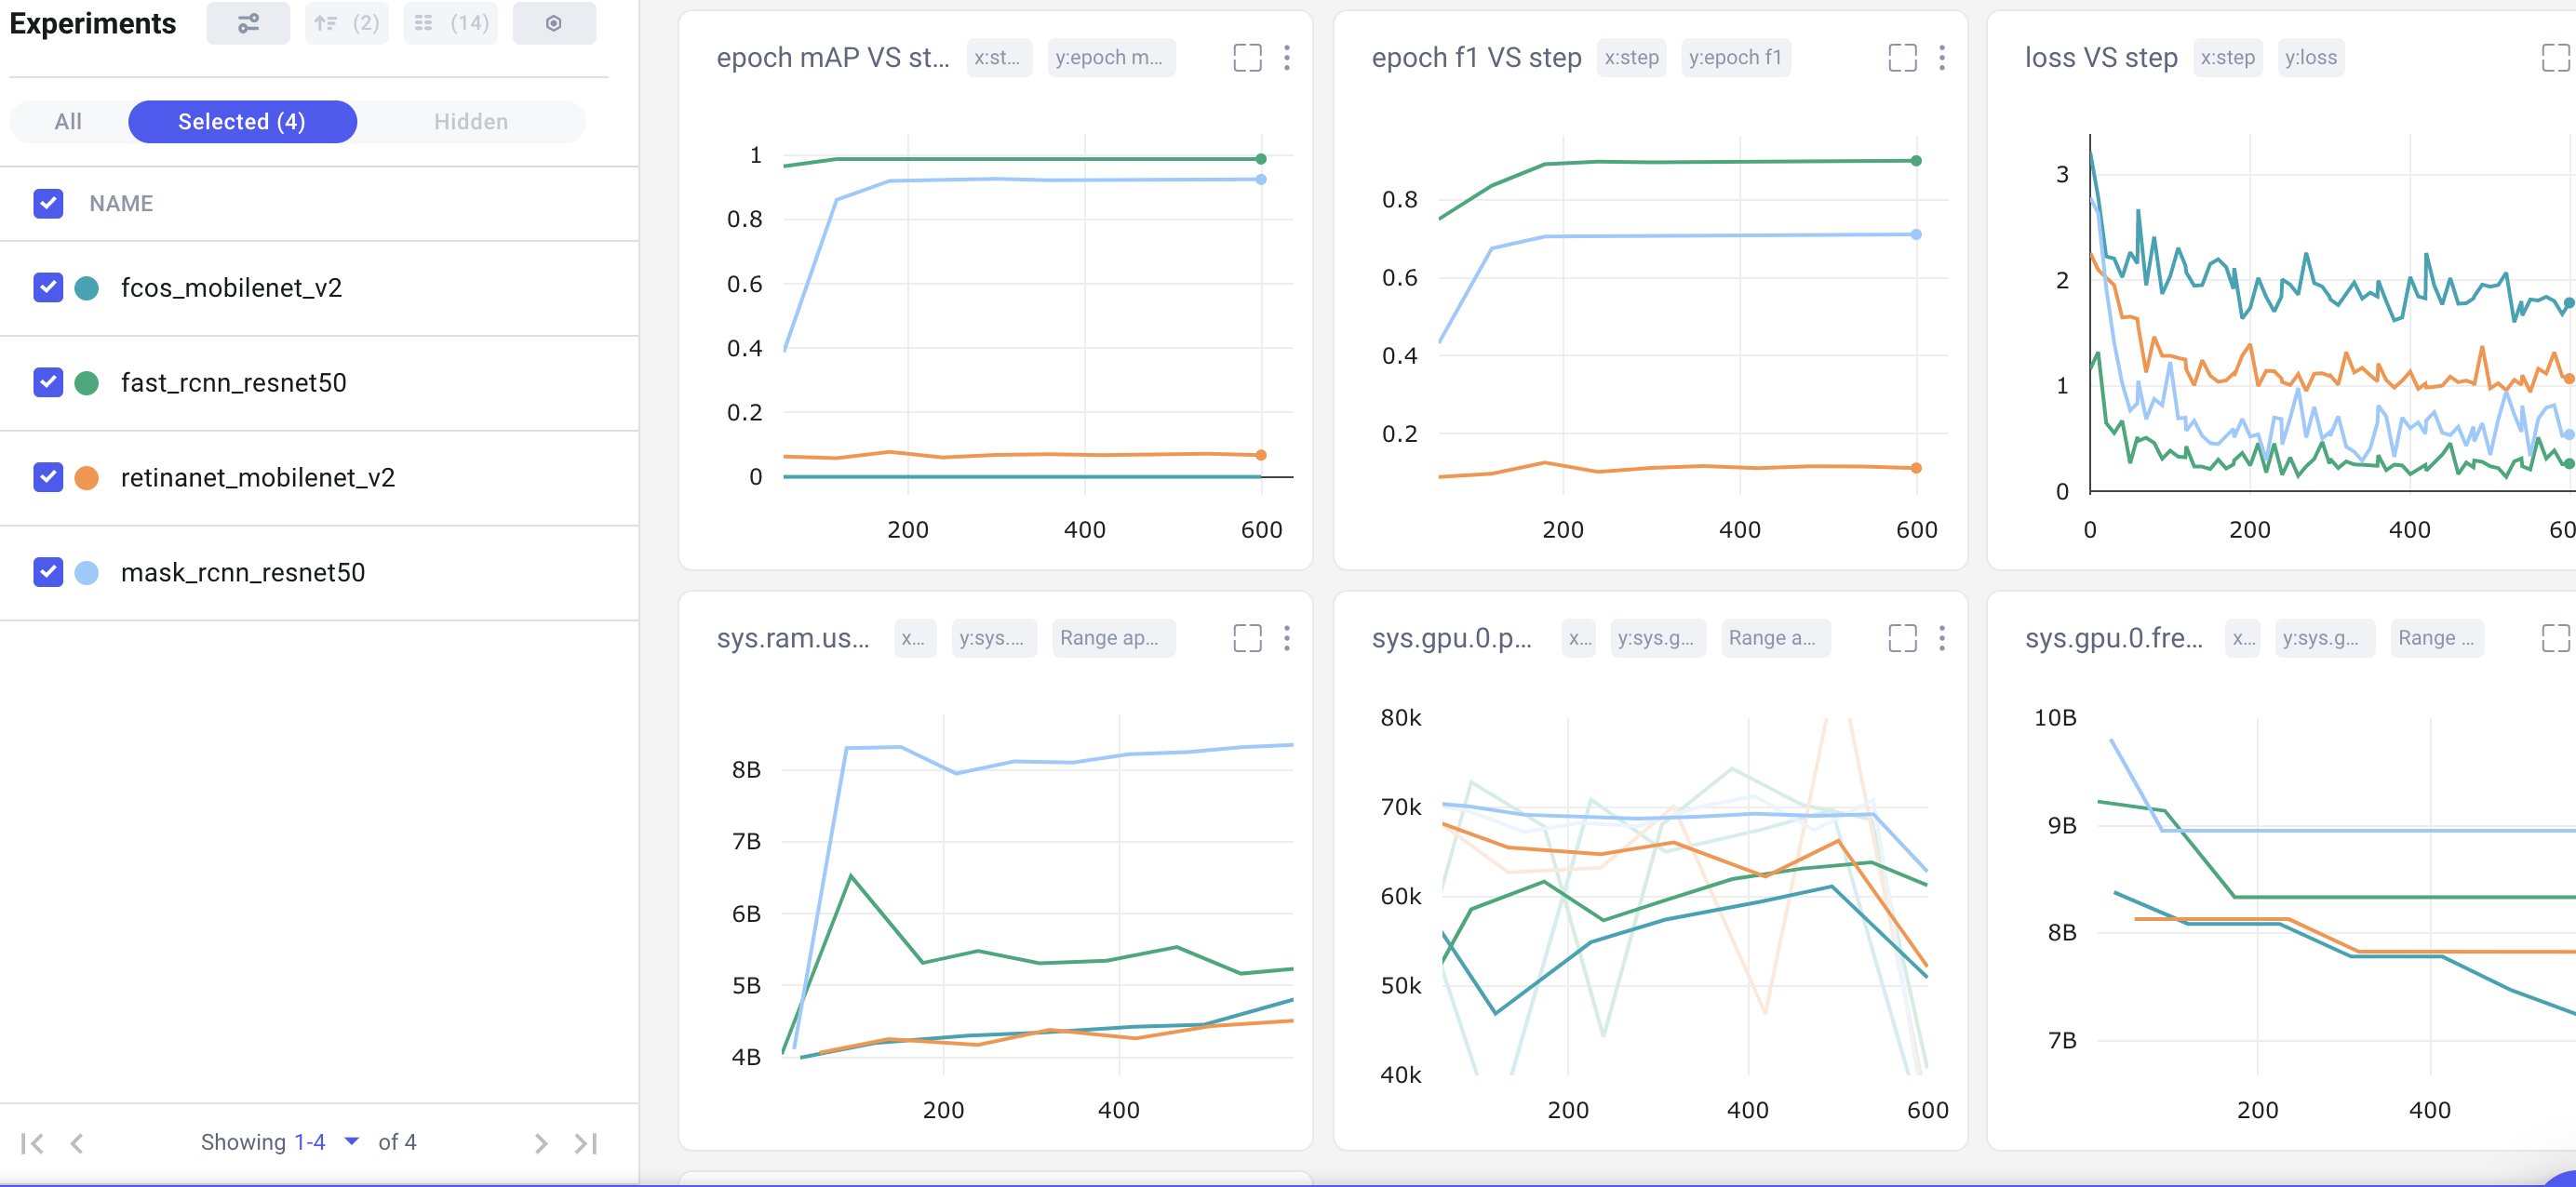This screenshot has height=1187, width=2576.
Task: Expand the sys.gpu.0.fre chart fullscreen
Action: 2555,638
